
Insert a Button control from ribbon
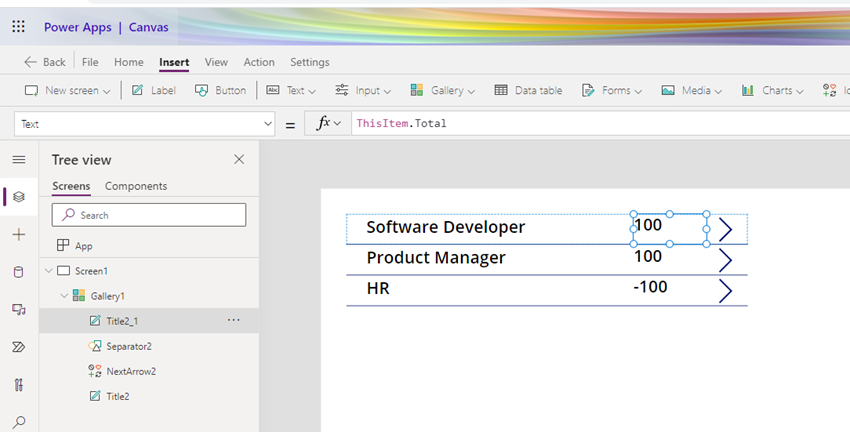coord(220,90)
